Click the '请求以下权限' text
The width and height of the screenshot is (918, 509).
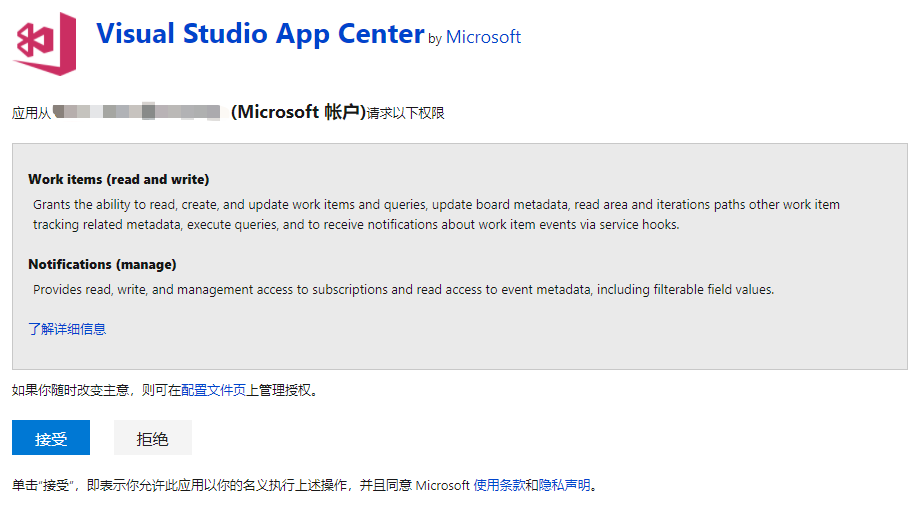point(406,113)
